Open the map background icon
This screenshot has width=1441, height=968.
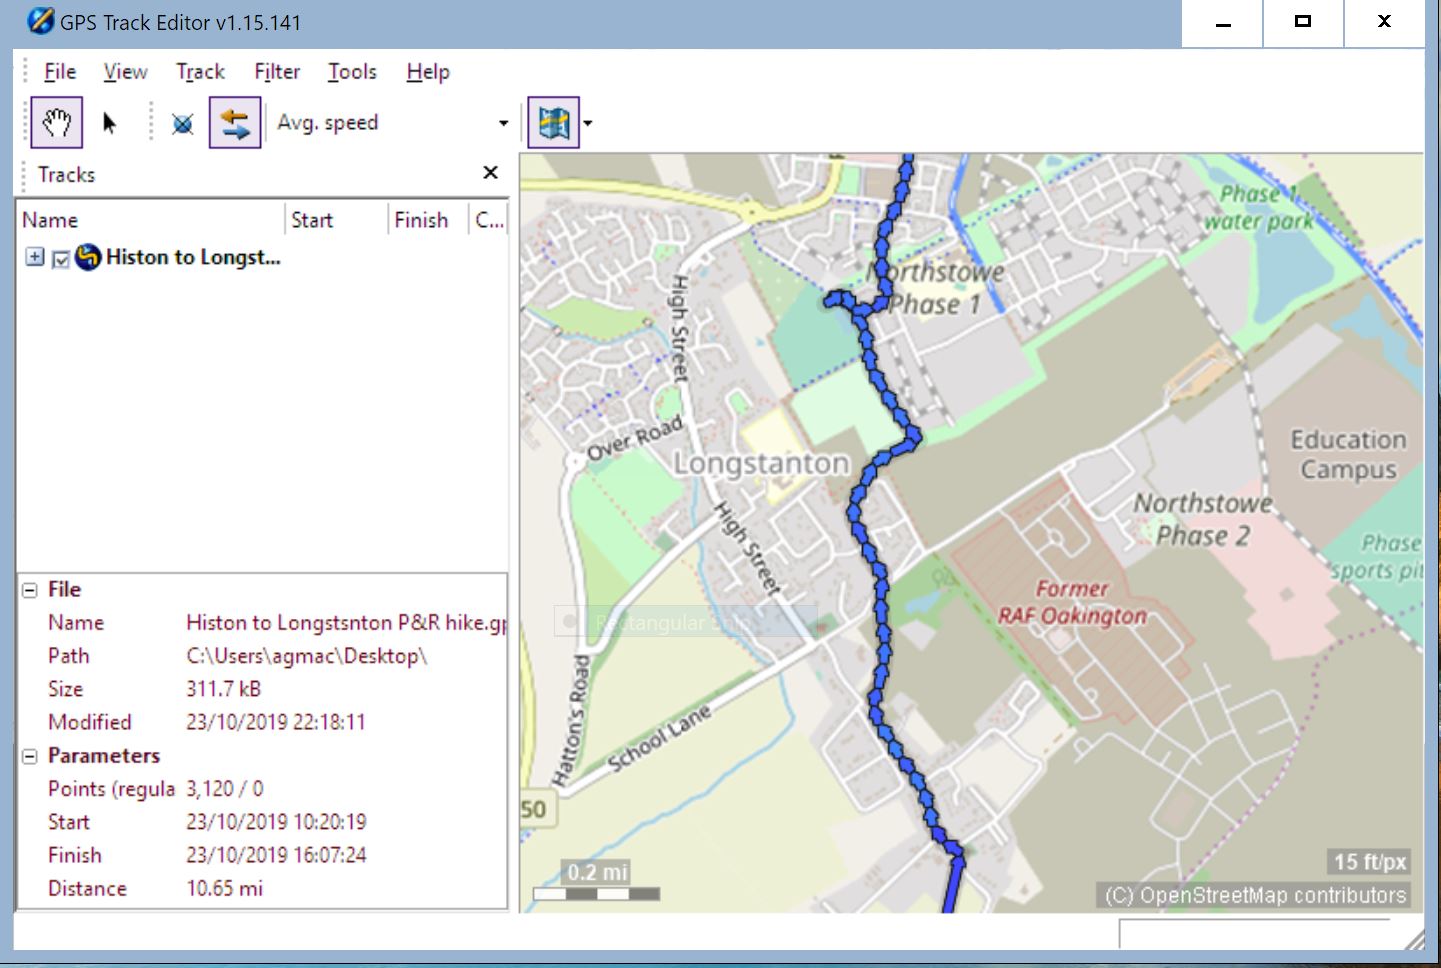(554, 122)
